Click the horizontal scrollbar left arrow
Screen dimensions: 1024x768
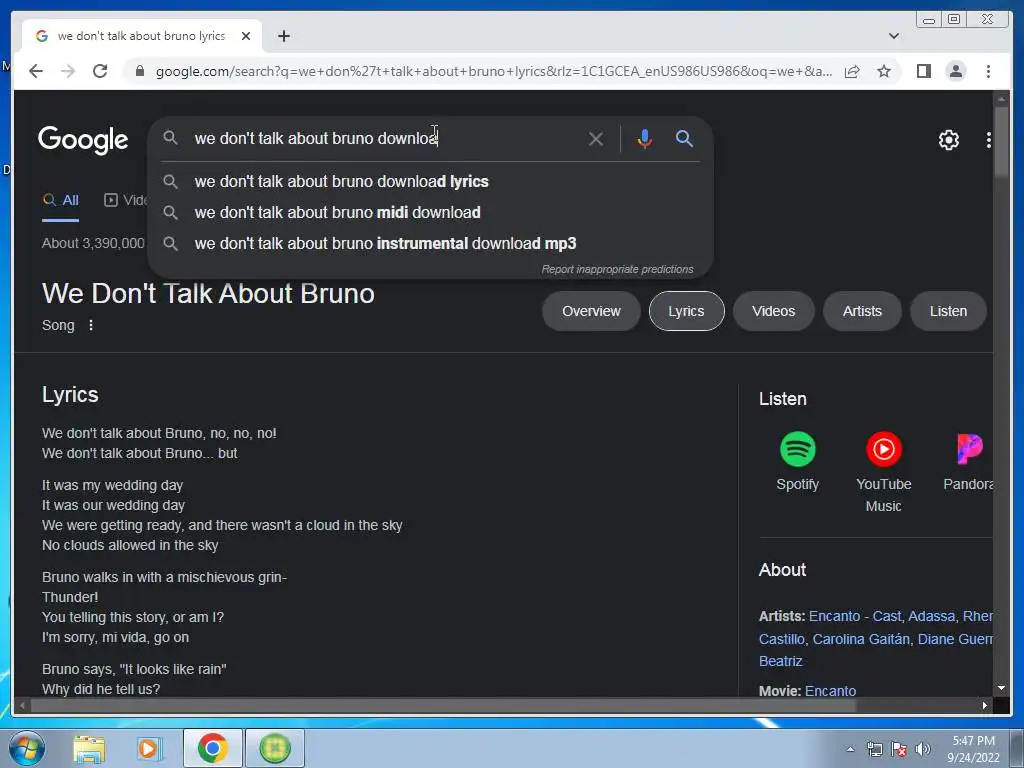23,705
